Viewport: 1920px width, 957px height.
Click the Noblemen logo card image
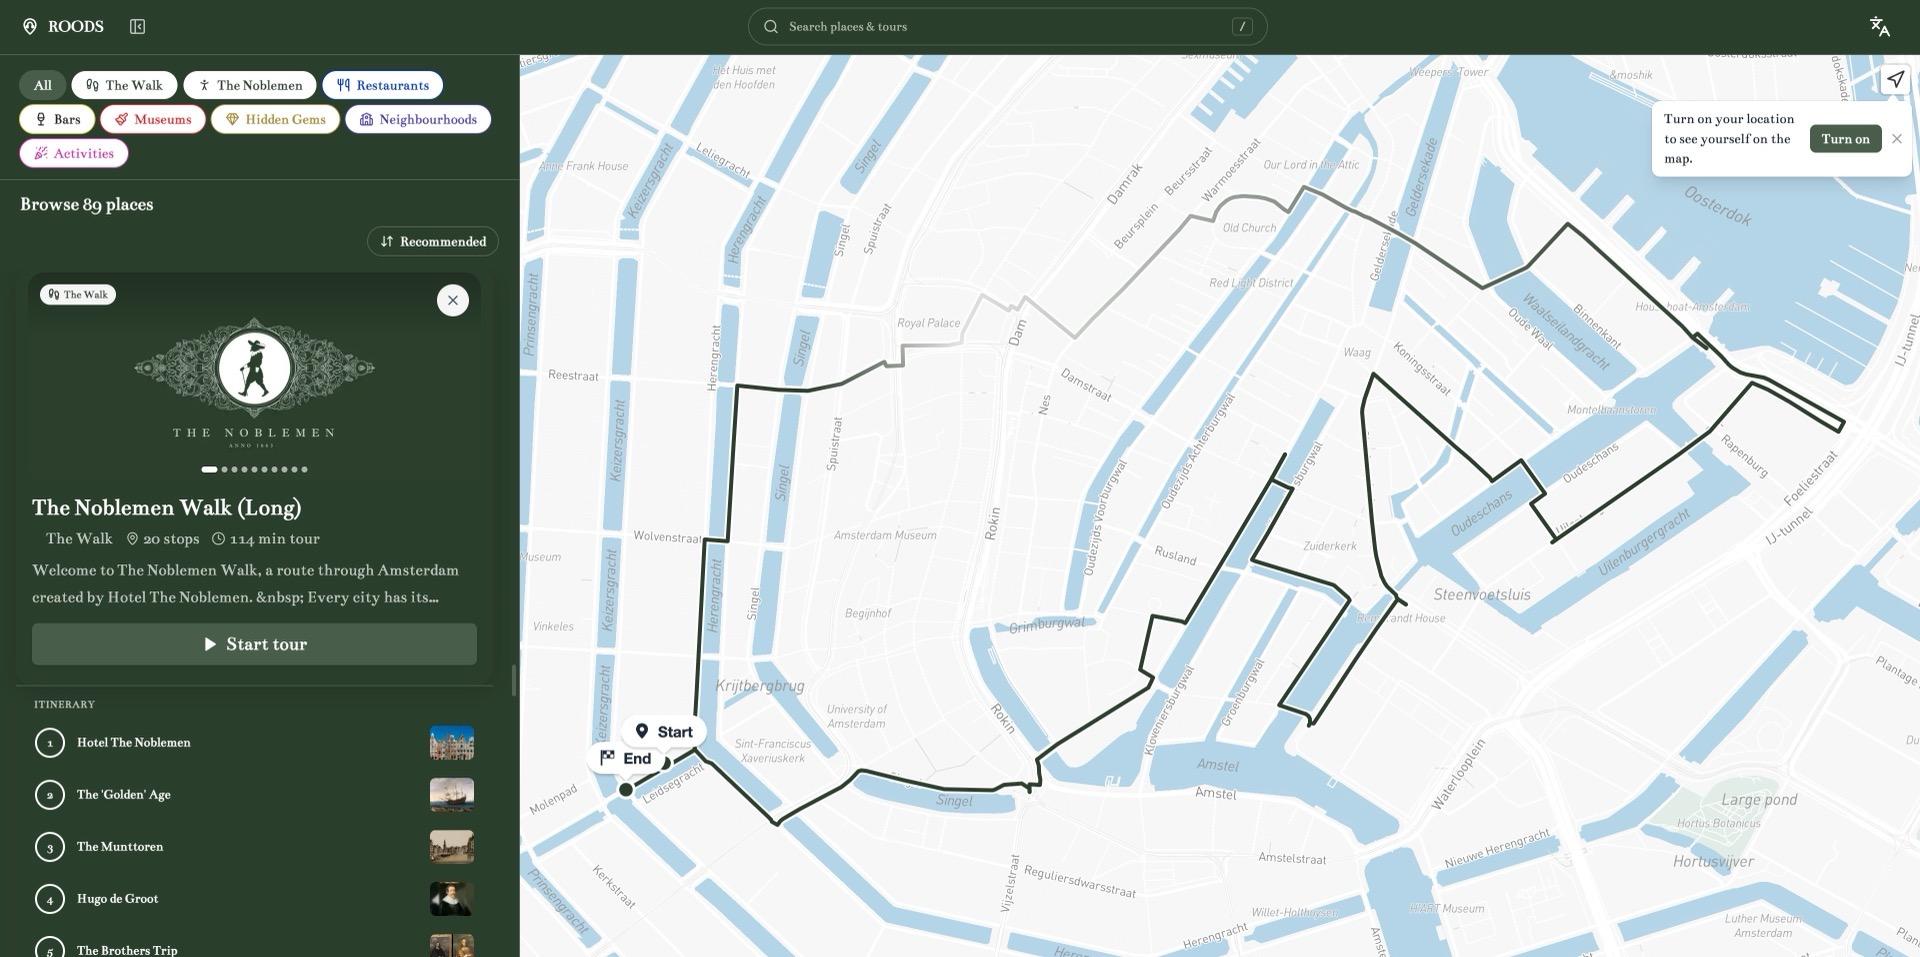tap(254, 378)
